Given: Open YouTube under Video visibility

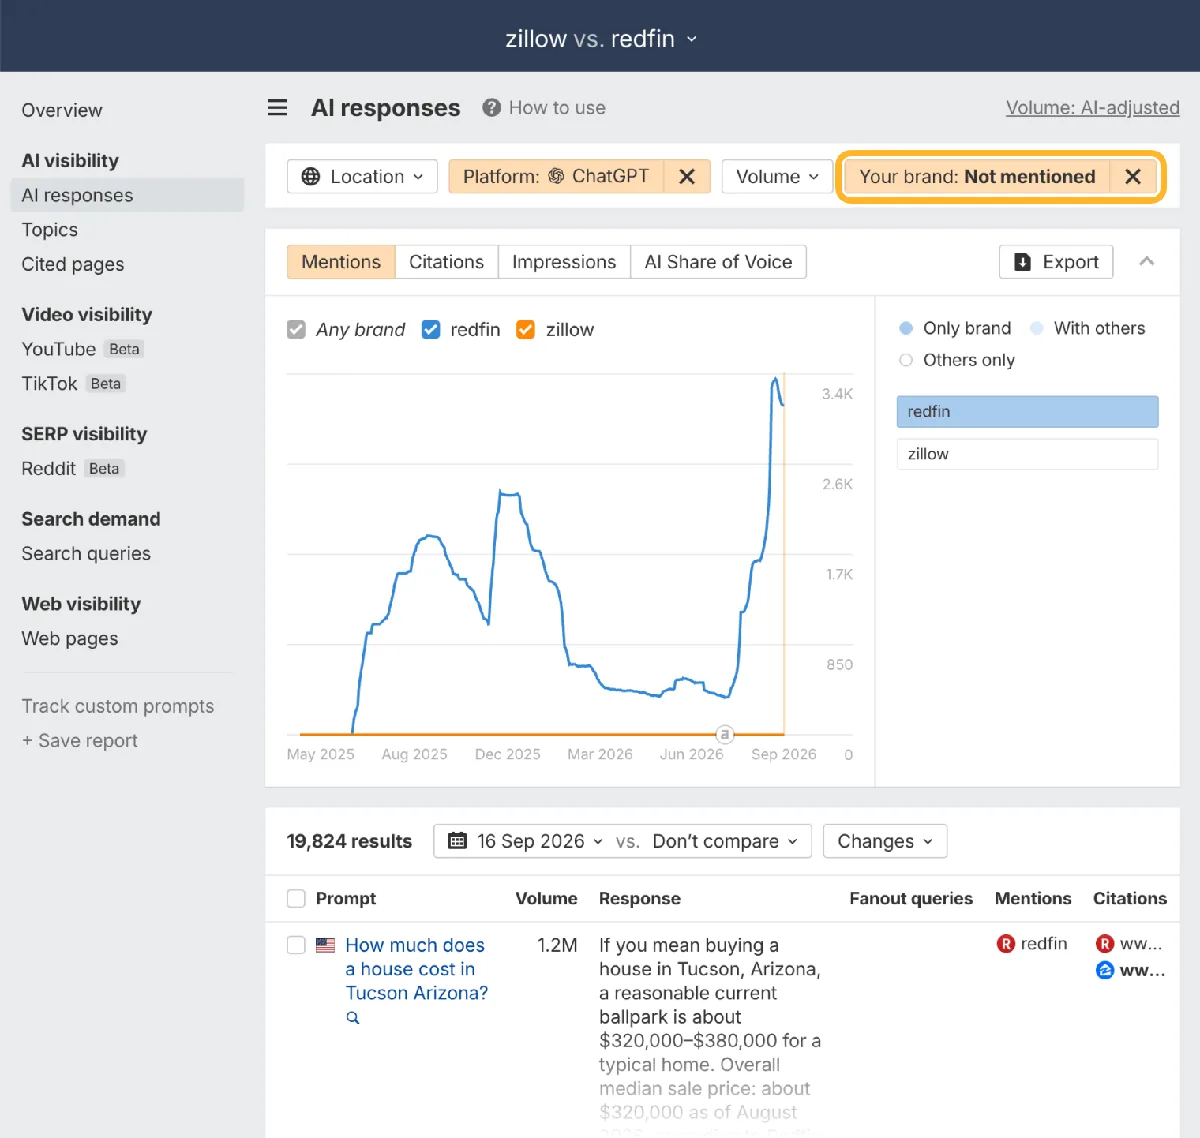Looking at the screenshot, I should pos(59,349).
